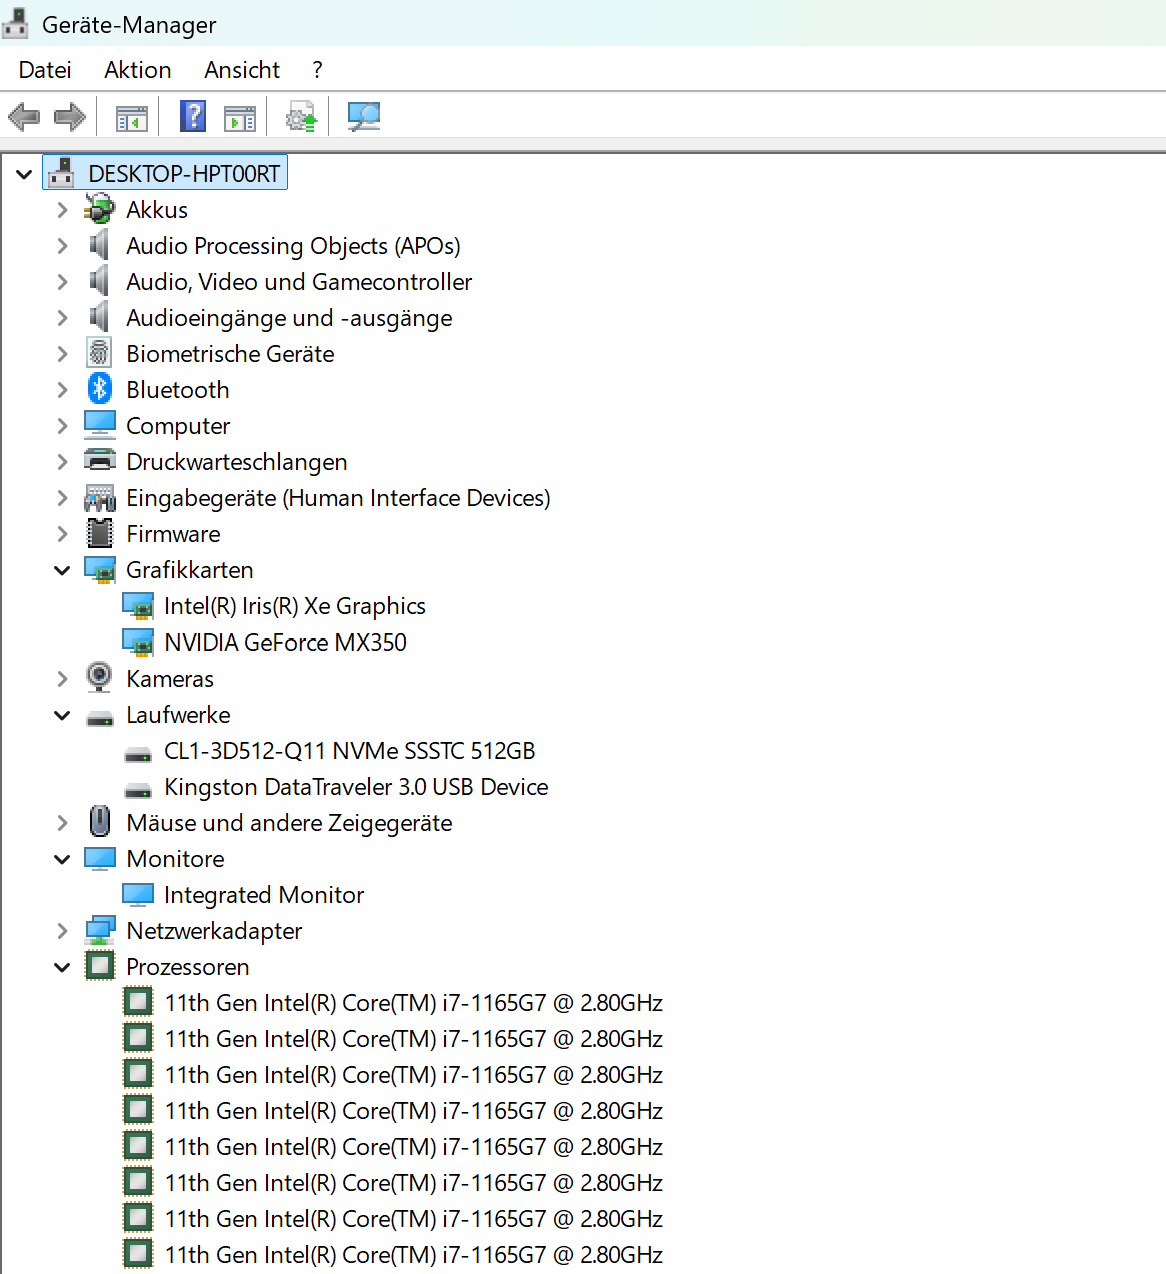Image resolution: width=1166 pixels, height=1274 pixels.
Task: Click the action pane toolbar icon
Action: point(240,118)
